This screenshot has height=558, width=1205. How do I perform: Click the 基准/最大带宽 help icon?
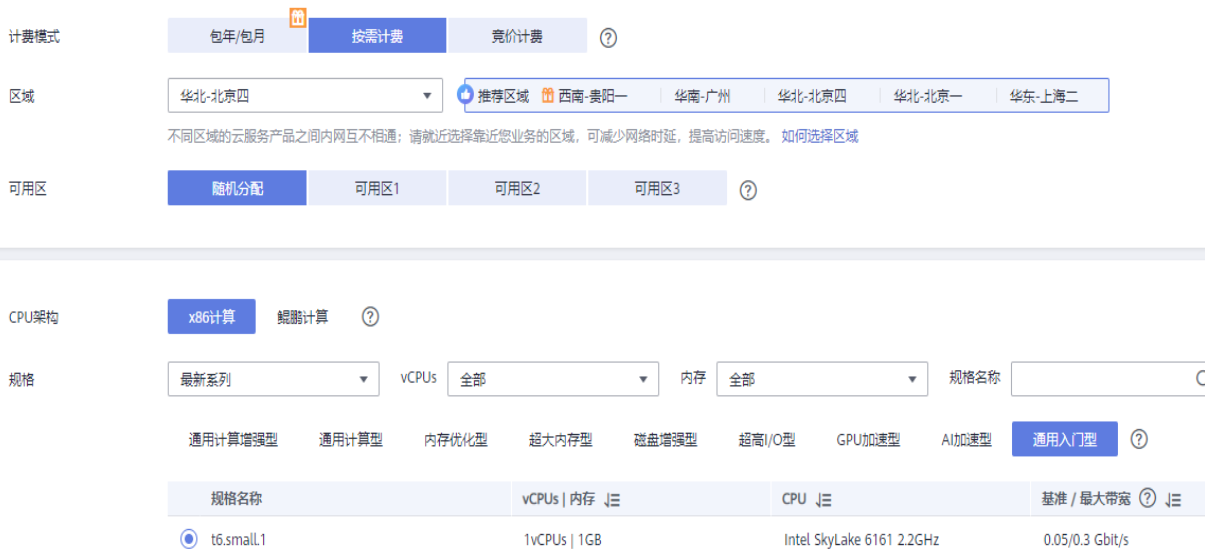pyautogui.click(x=1147, y=499)
